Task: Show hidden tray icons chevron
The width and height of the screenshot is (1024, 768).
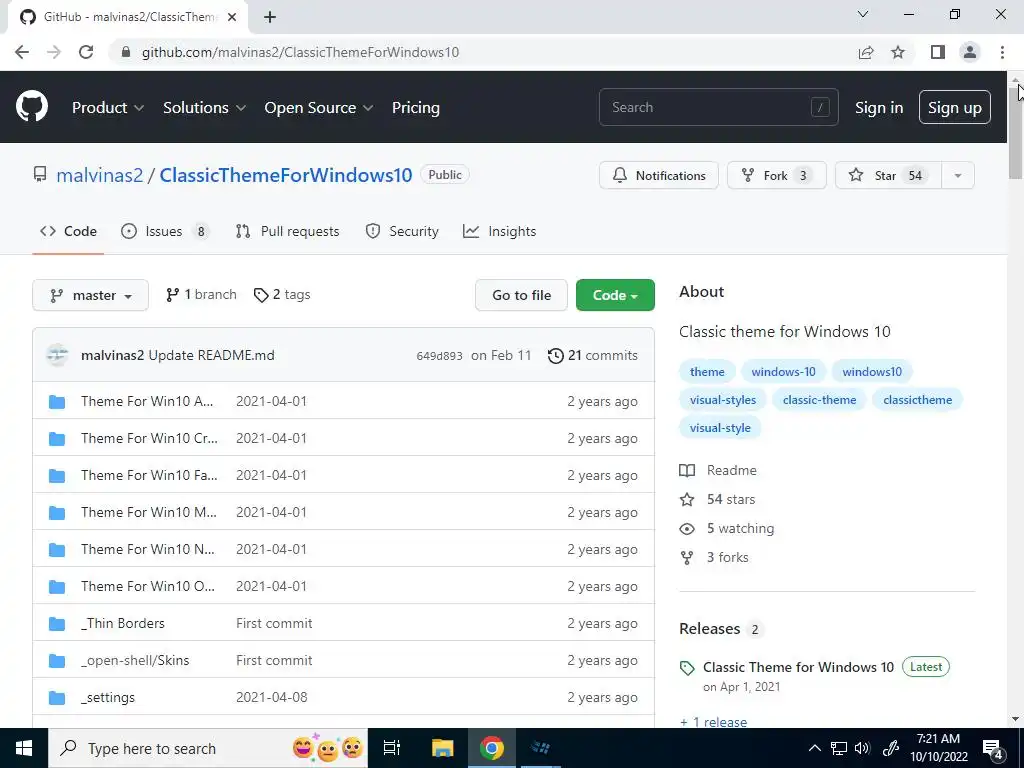Action: (814, 748)
